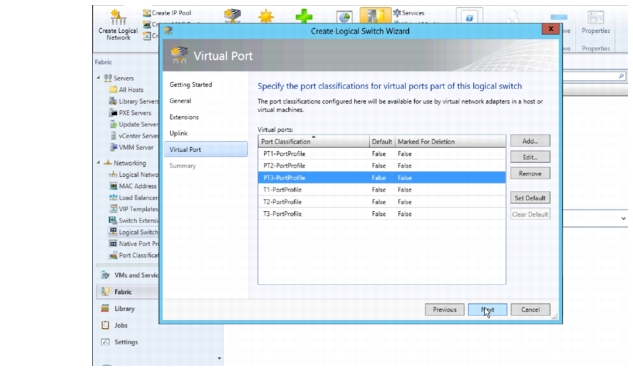
Task: Select the T2-PortProfile row
Action: coord(382,202)
